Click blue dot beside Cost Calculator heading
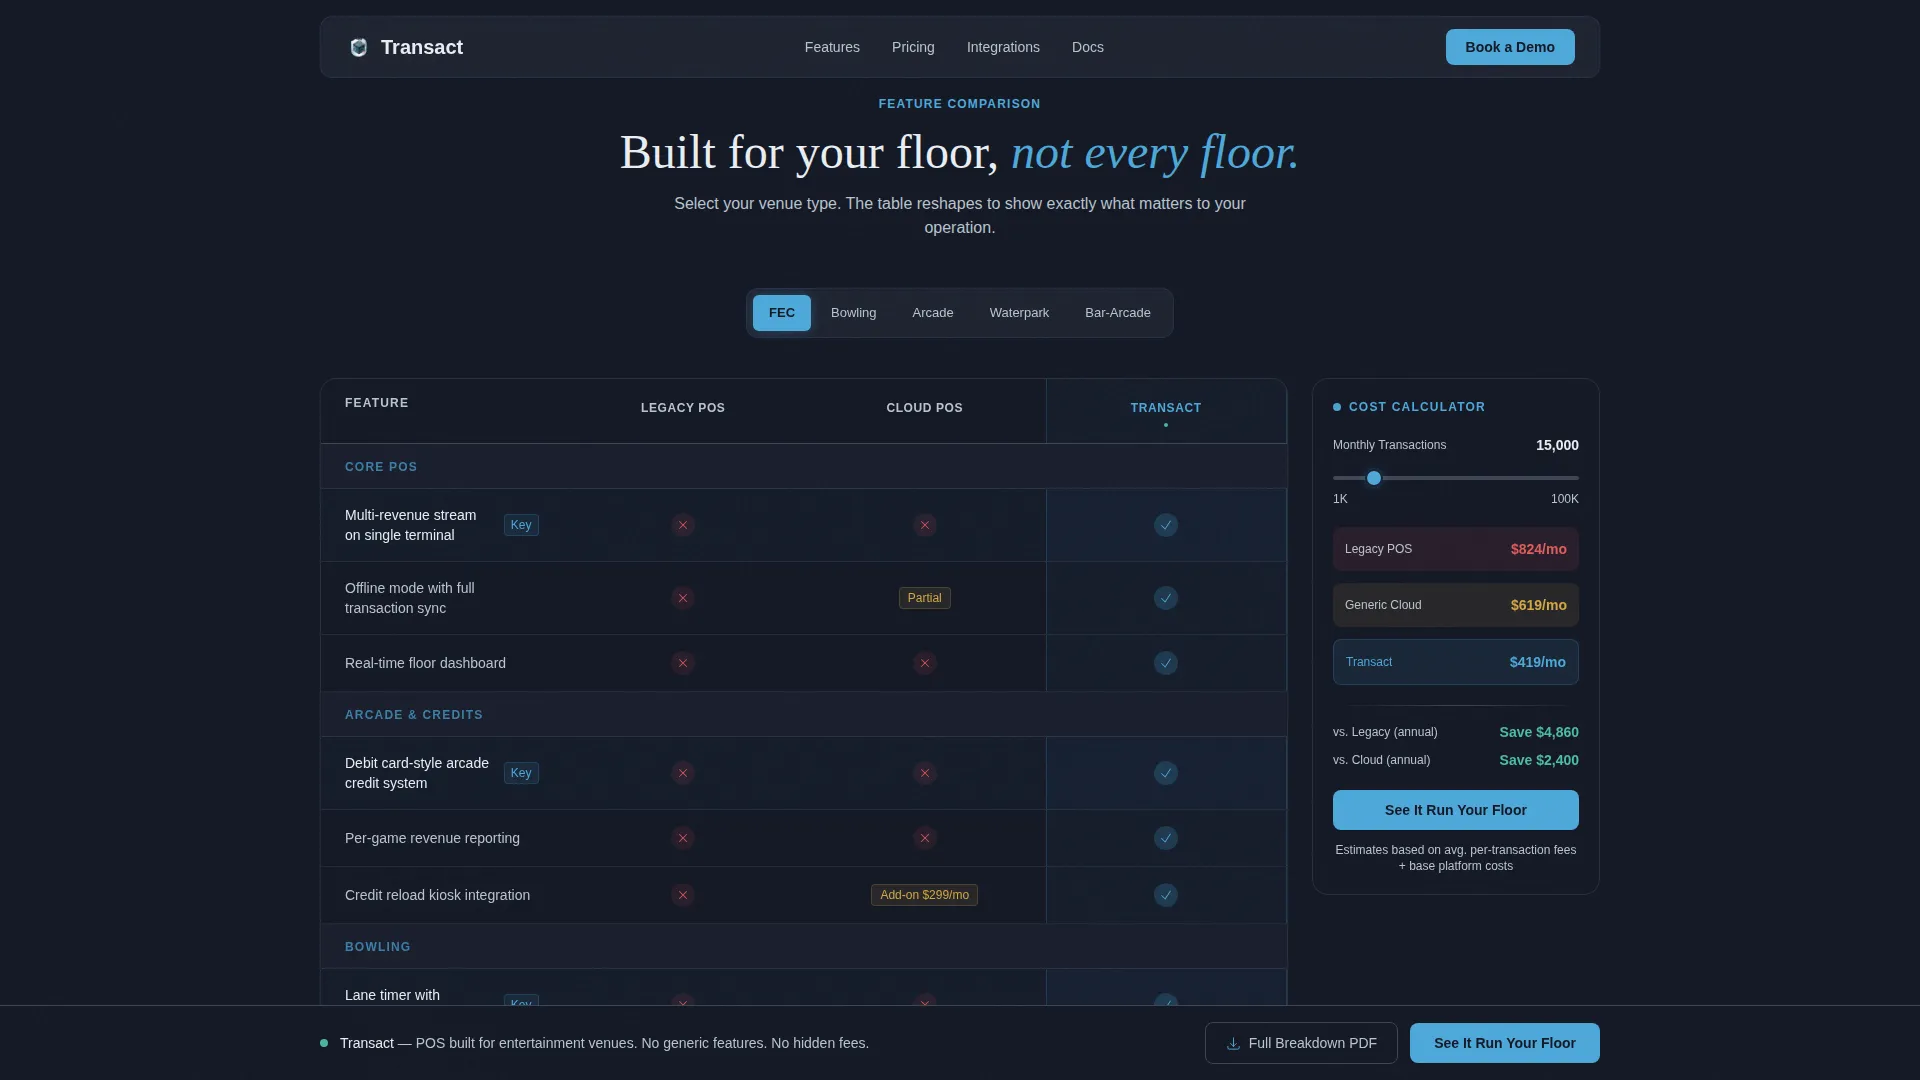 (x=1337, y=407)
